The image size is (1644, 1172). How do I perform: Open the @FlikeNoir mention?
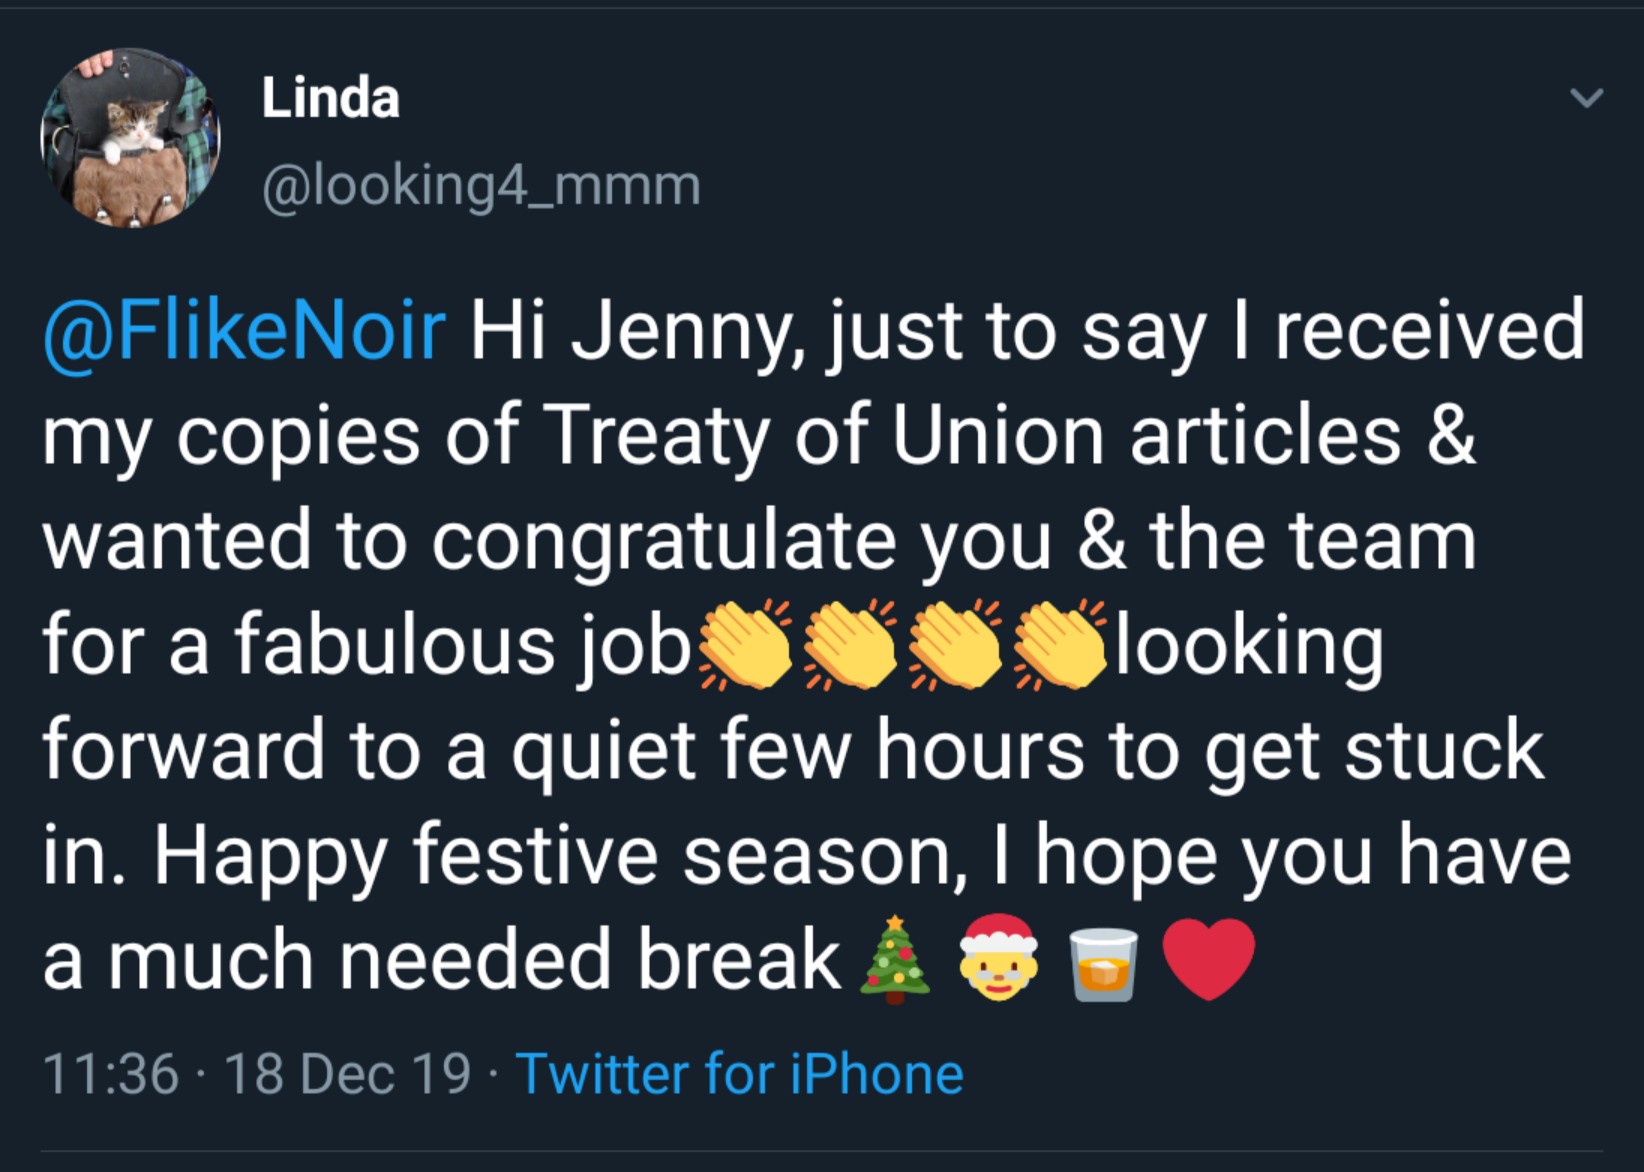point(244,330)
